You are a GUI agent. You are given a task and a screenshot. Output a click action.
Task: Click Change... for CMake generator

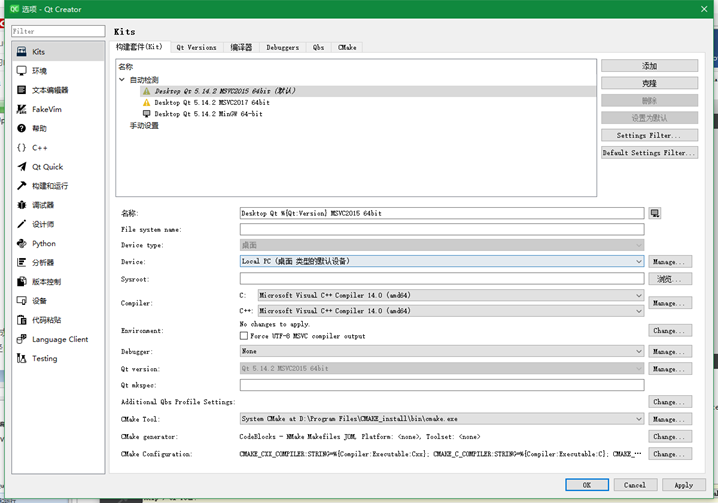point(670,437)
